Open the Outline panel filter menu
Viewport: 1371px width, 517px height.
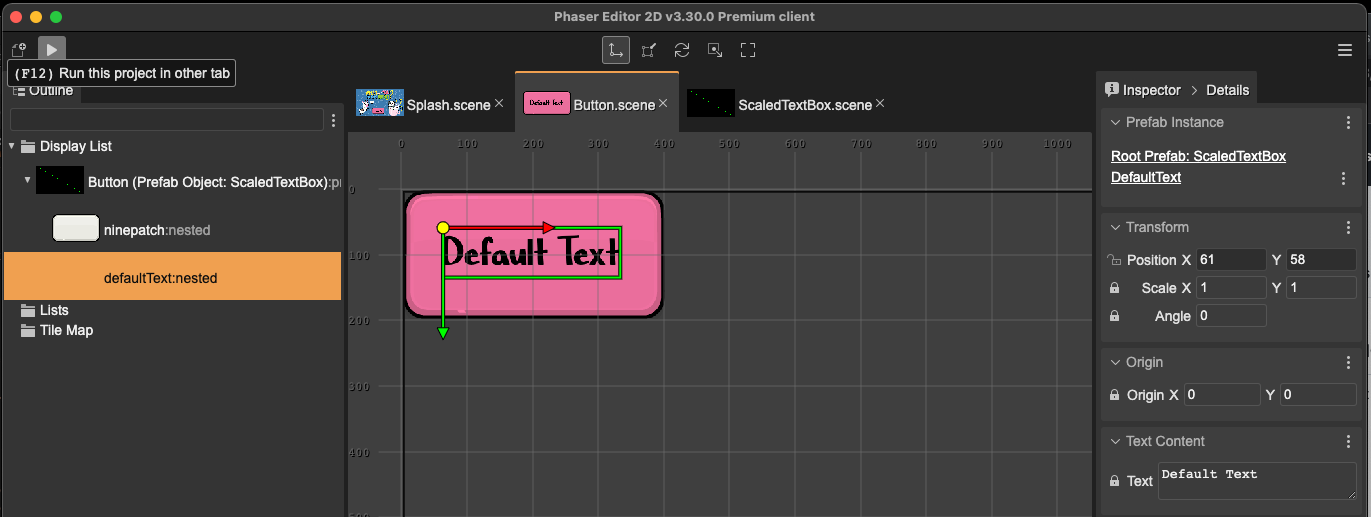click(x=333, y=121)
